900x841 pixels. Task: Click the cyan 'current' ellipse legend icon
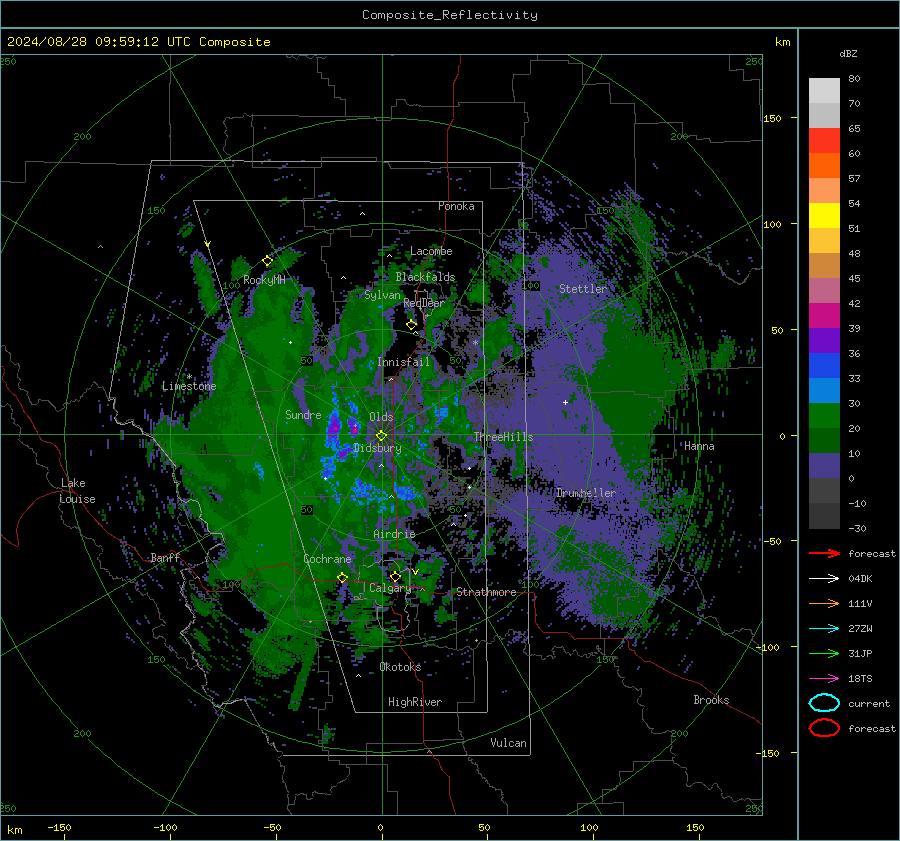[824, 703]
